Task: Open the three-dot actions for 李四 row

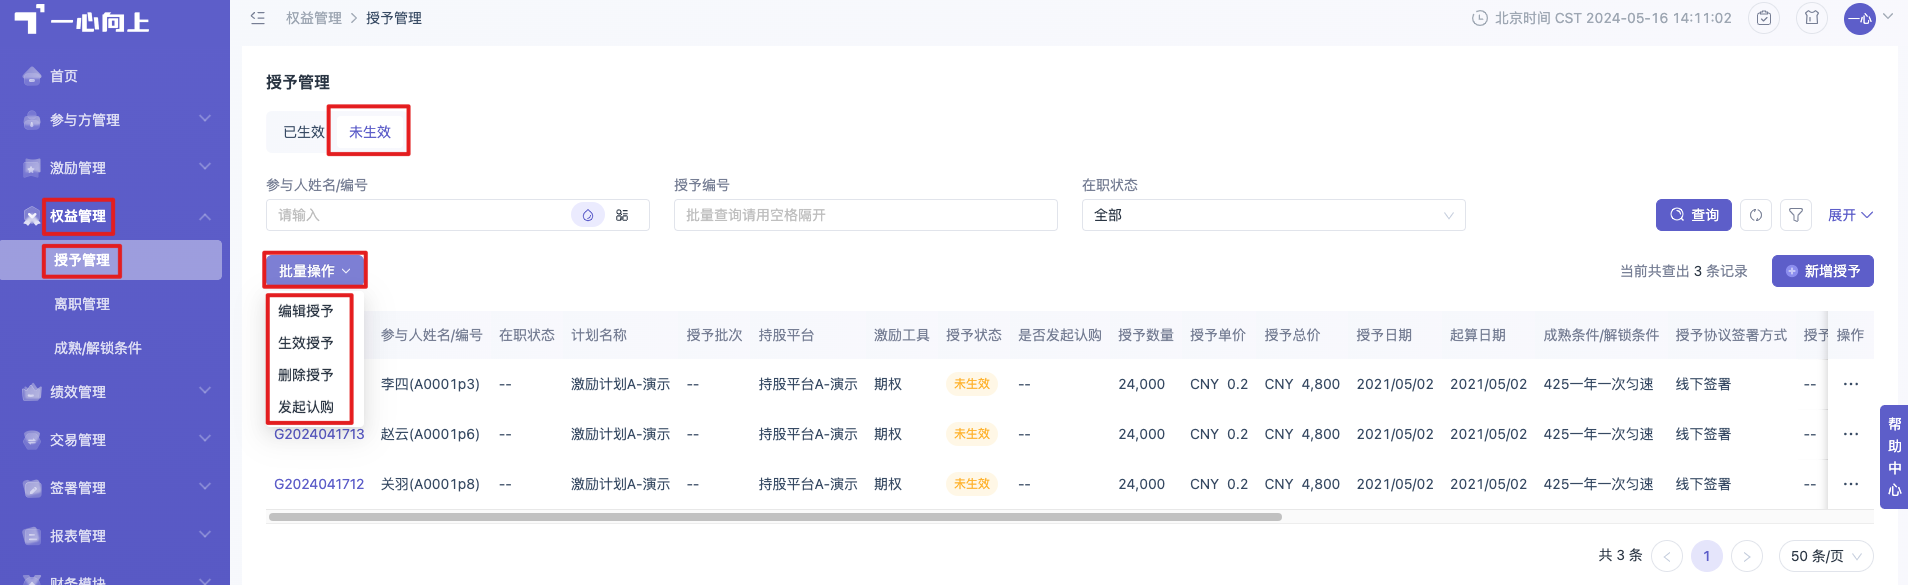Action: (x=1851, y=384)
